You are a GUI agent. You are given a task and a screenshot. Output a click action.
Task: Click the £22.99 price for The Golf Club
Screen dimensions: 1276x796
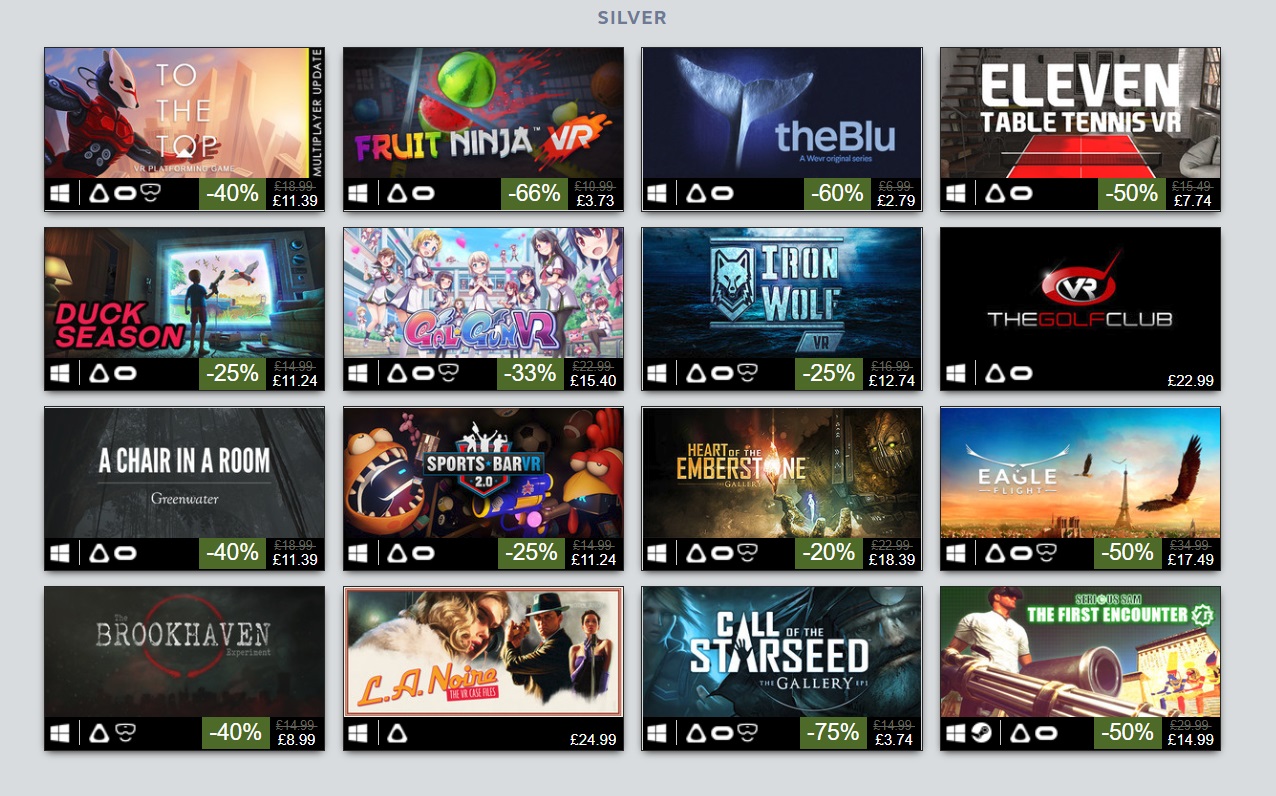[x=1190, y=380]
